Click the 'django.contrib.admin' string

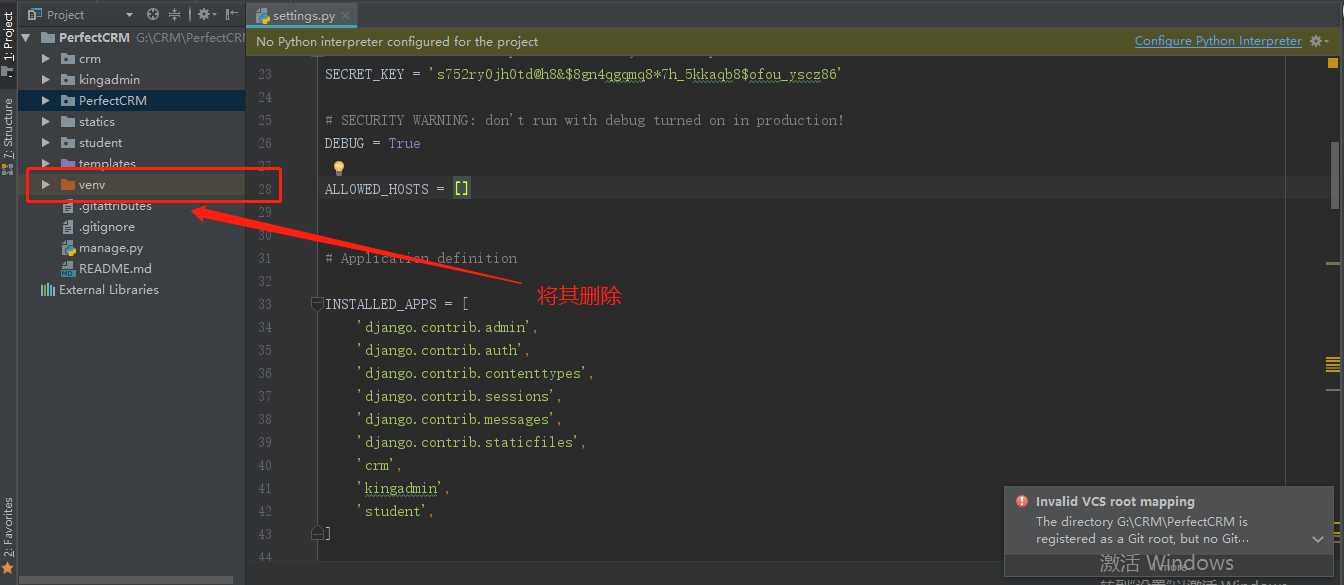click(x=447, y=327)
